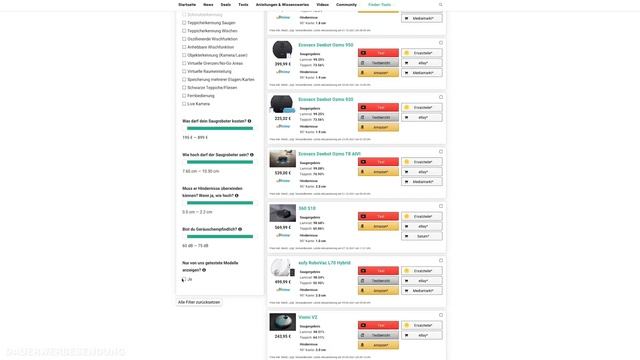Open Ersatzteile for Deebot Ozmo T8 AIVI
Image resolution: width=640 pixels, height=360 pixels.
pos(422,162)
